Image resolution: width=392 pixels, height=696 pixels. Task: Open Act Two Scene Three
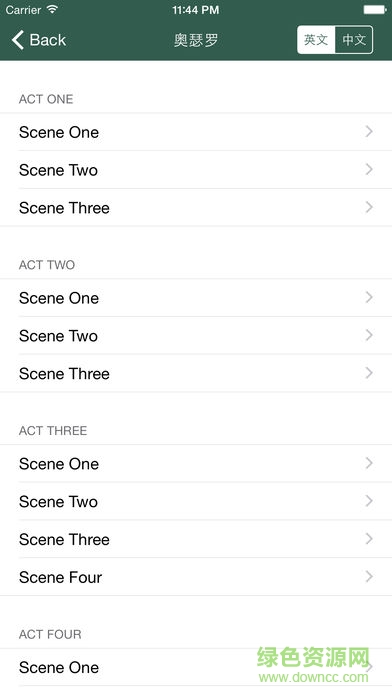(196, 373)
